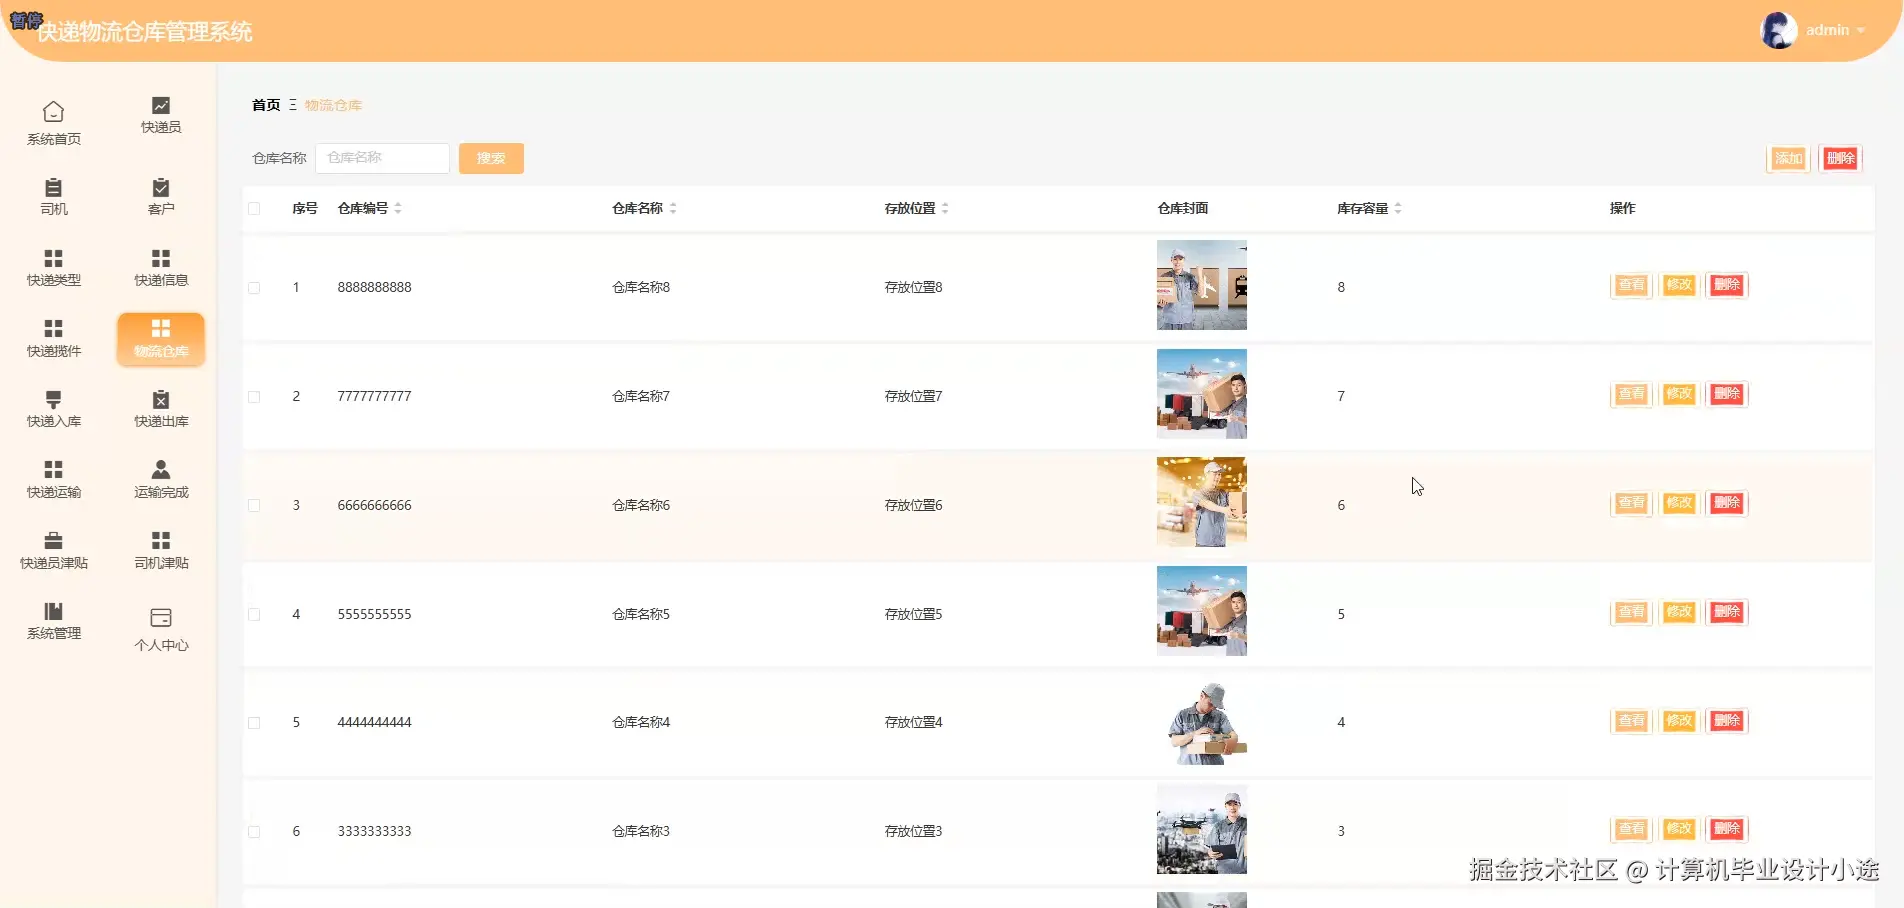Open the 快递员津贴 briefcase icon
The image size is (1904, 908).
[x=54, y=541]
